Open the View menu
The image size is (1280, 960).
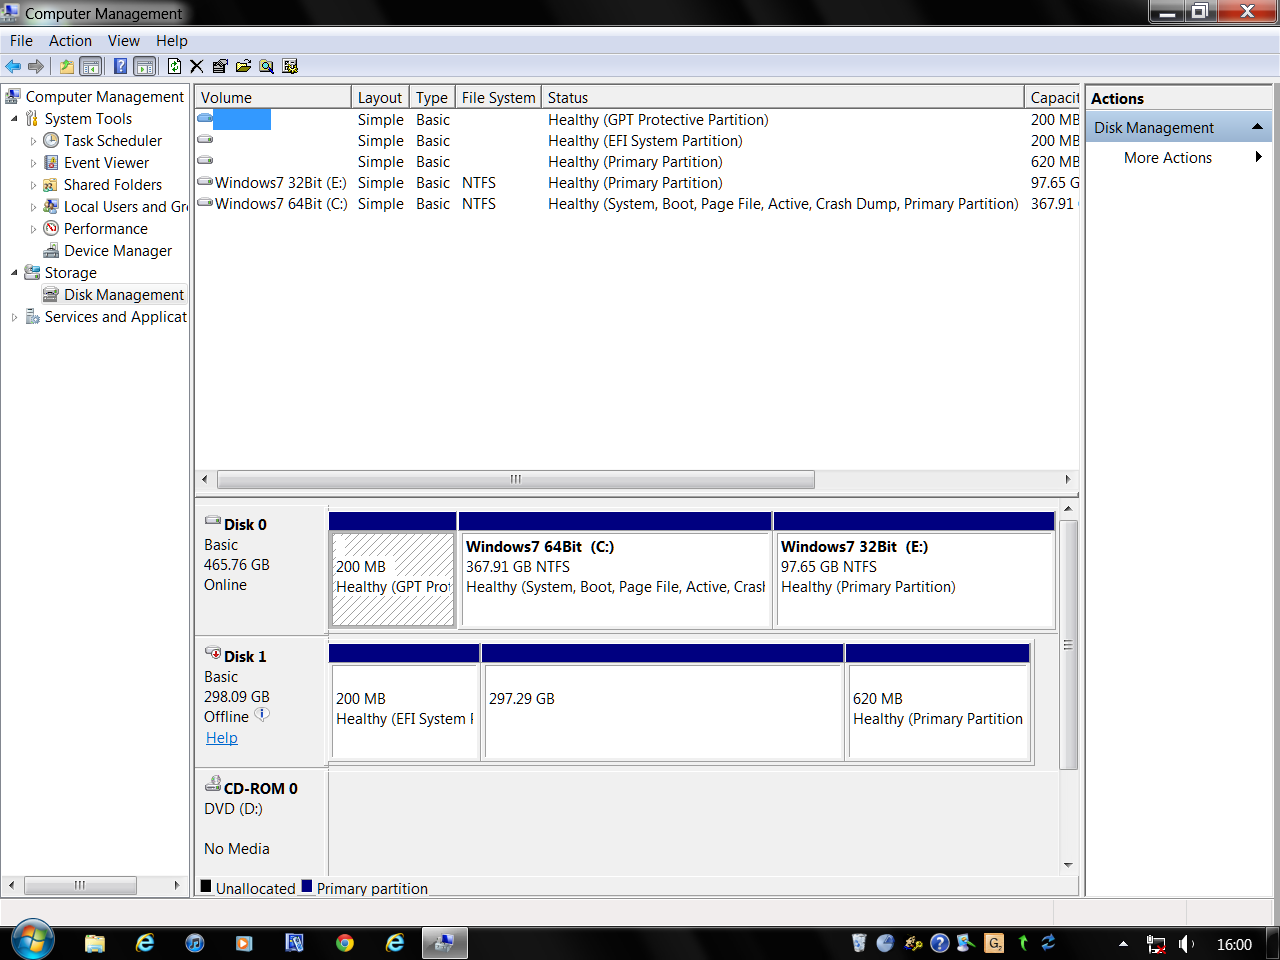pyautogui.click(x=124, y=41)
